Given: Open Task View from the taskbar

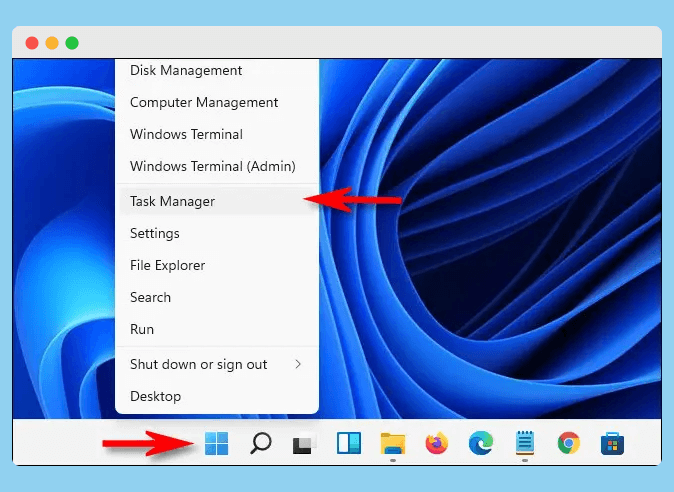Looking at the screenshot, I should tap(303, 444).
